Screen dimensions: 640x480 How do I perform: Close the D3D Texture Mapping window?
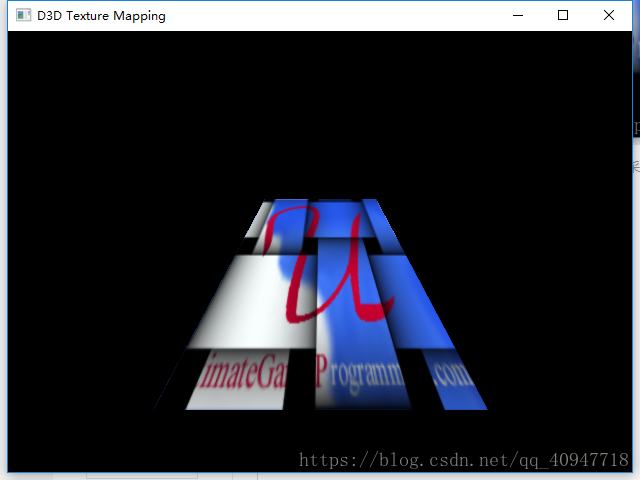click(609, 16)
